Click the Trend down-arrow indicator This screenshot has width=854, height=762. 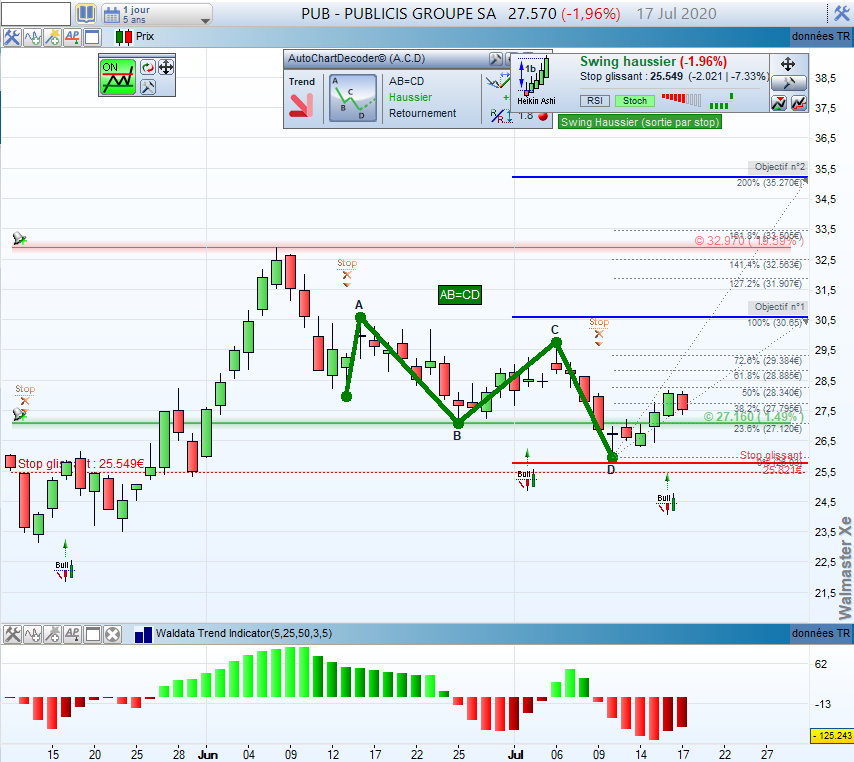[301, 105]
